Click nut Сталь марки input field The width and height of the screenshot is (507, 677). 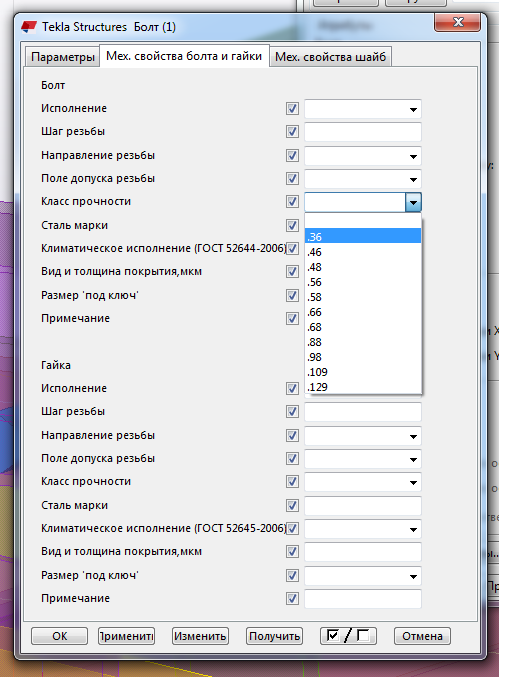pos(363,506)
